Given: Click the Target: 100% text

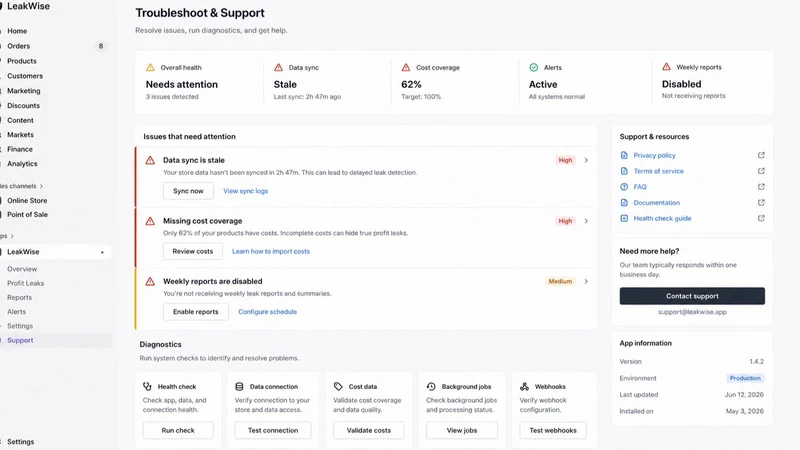Looking at the screenshot, I should click(421, 96).
